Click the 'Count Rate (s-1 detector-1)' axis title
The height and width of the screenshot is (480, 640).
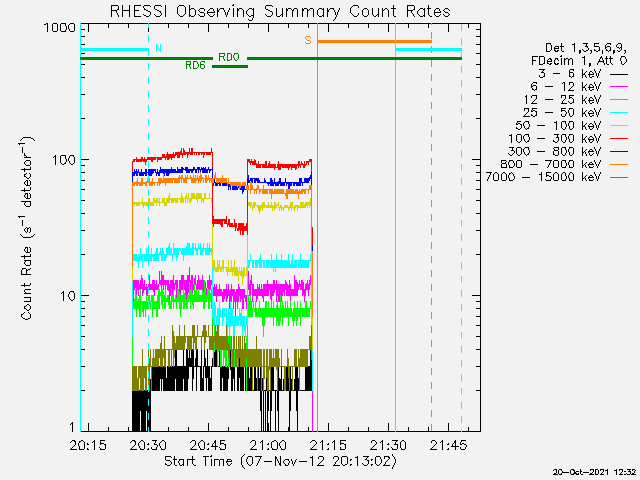[26, 228]
